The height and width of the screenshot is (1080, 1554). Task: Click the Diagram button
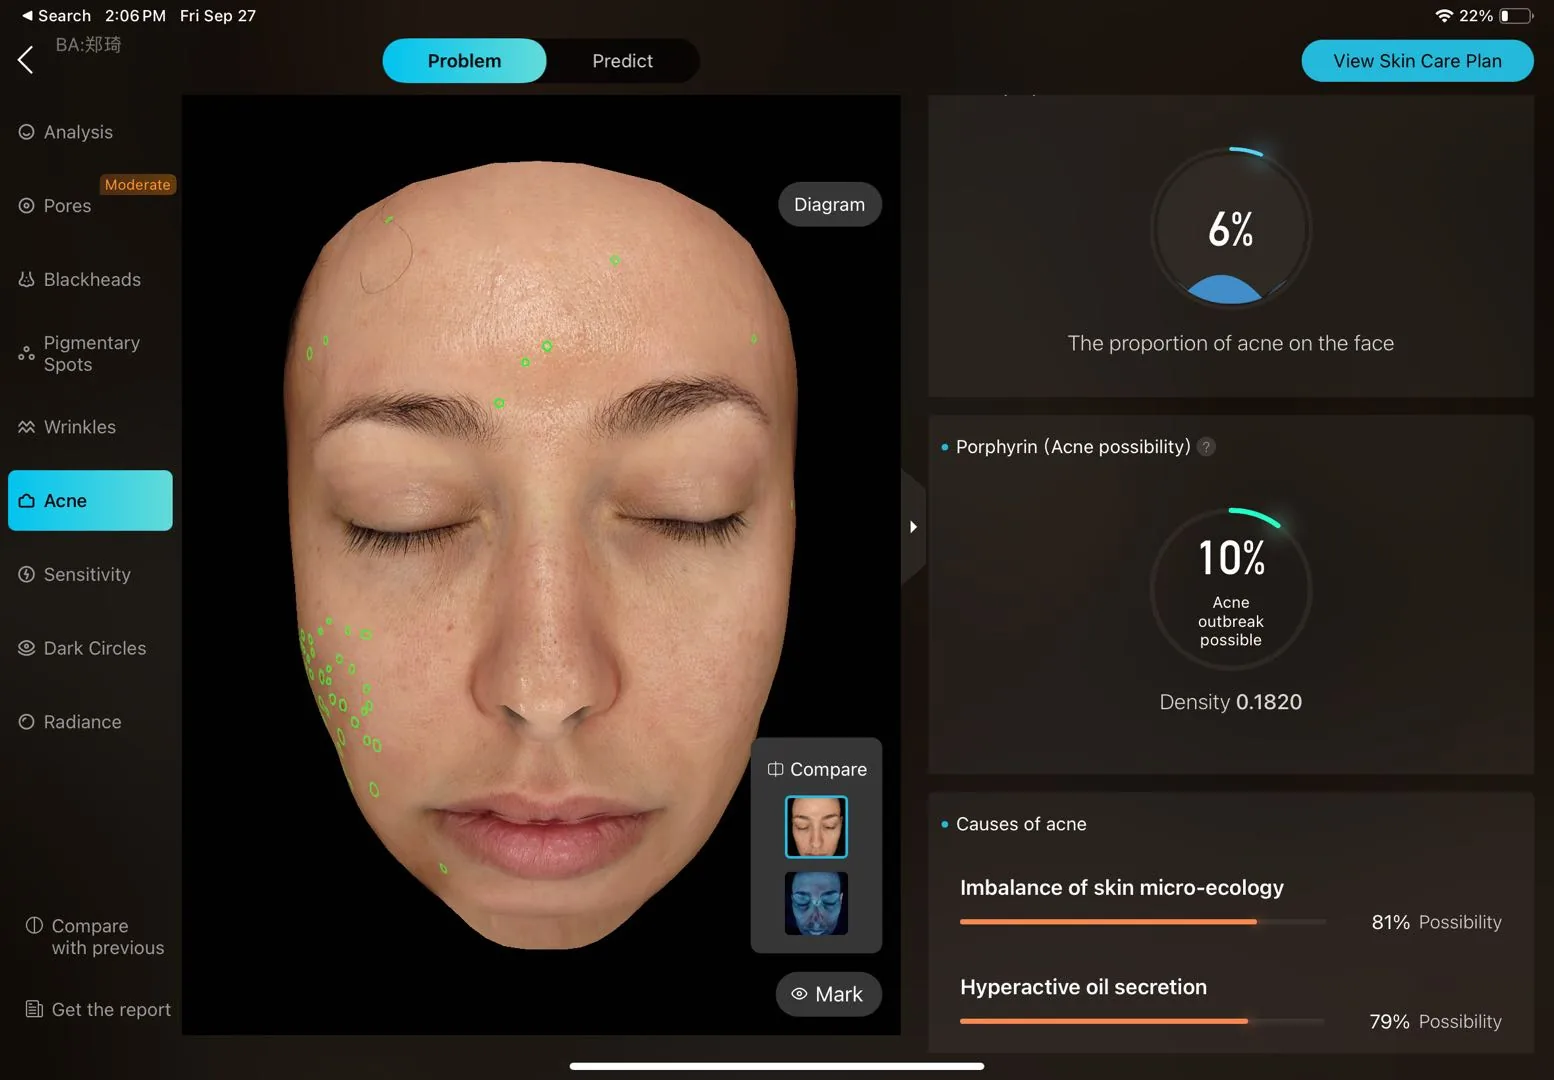coord(830,204)
